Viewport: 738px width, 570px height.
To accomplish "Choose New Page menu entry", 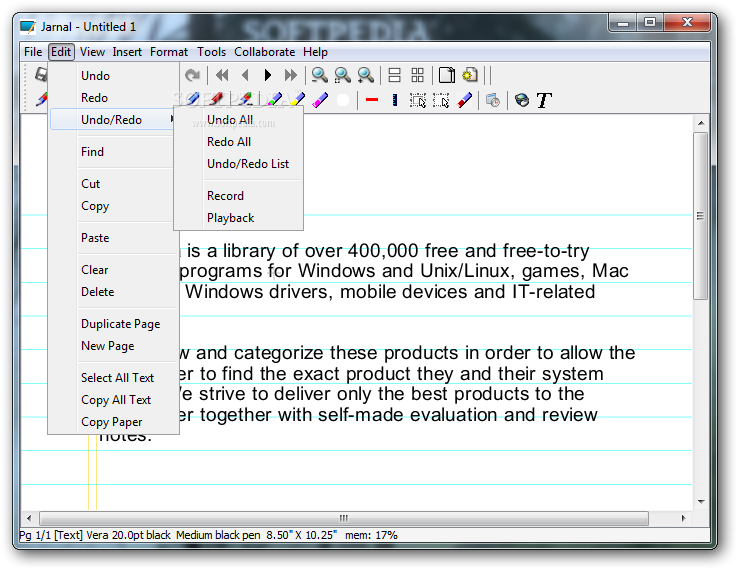I will point(112,346).
